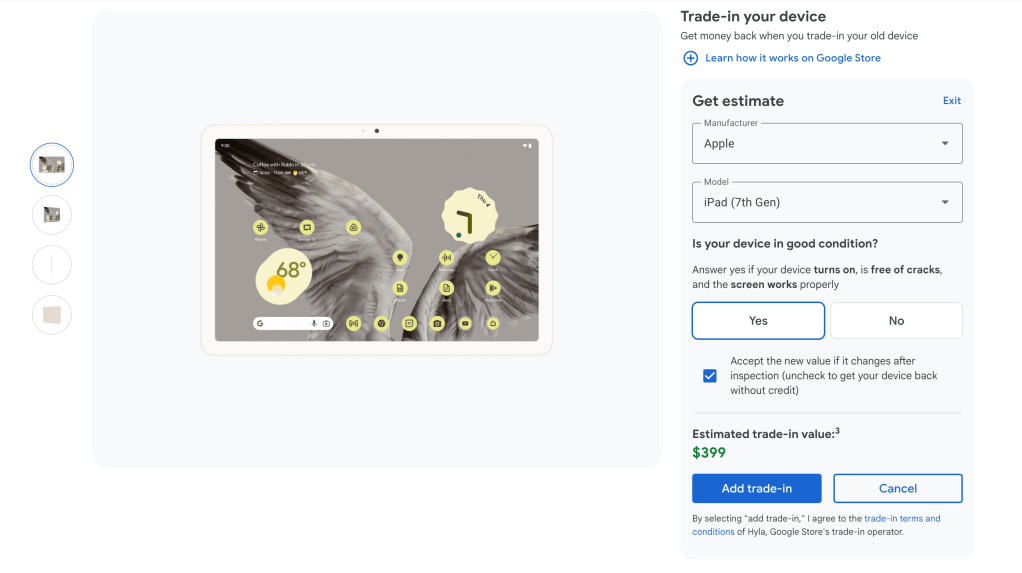
Task: Click the Drive app icon on tablet image
Action: [353, 227]
